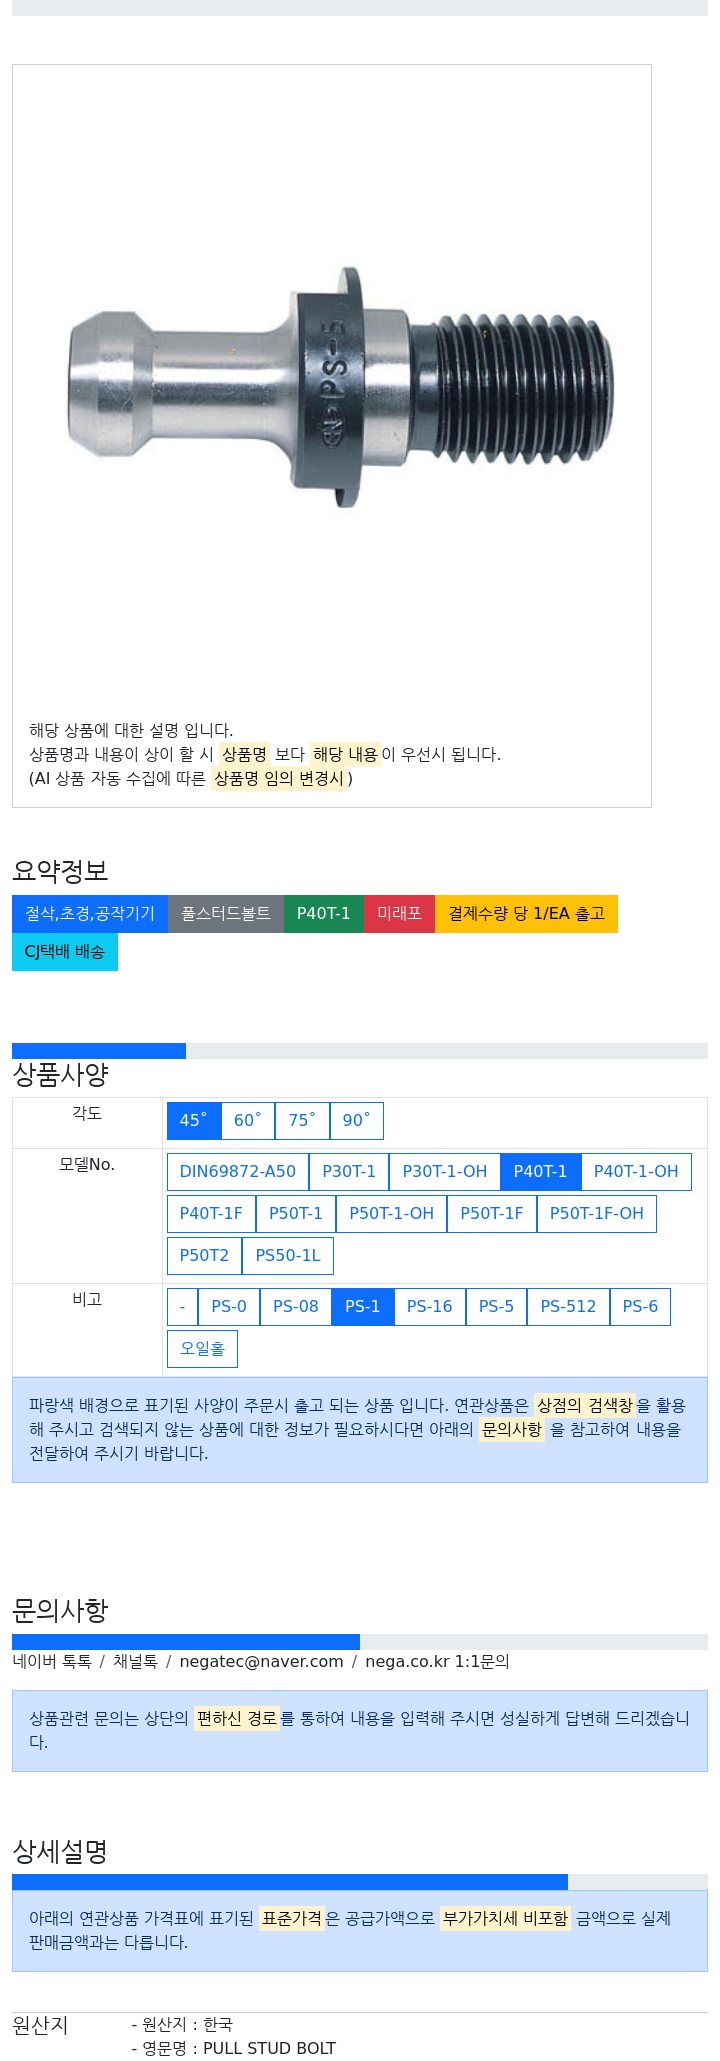Select the 오일홀 option
Viewport: 720px width, 2061px height.
tap(202, 1348)
